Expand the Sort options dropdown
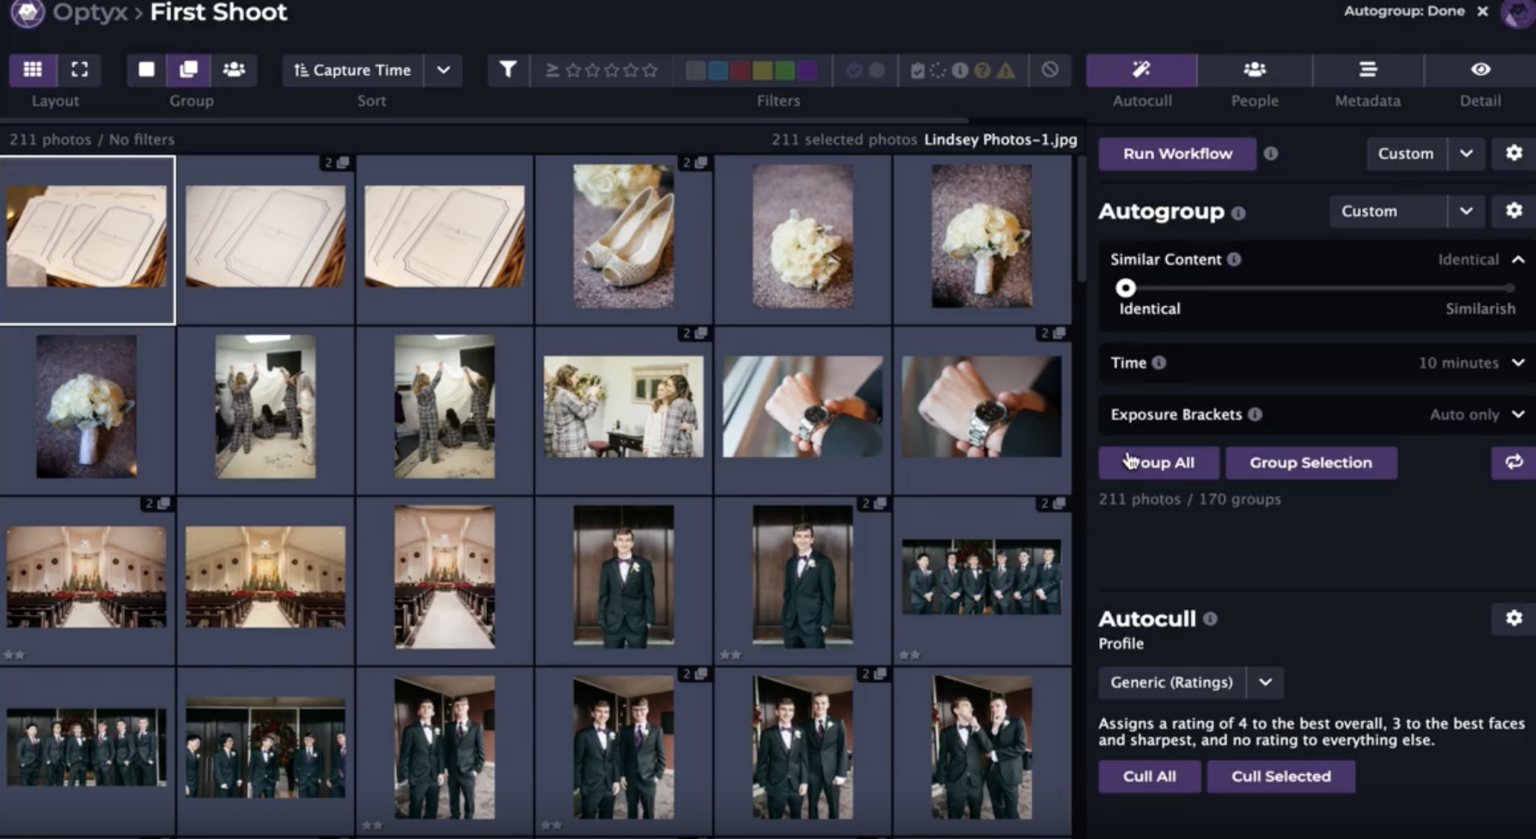Image resolution: width=1536 pixels, height=839 pixels. click(443, 70)
